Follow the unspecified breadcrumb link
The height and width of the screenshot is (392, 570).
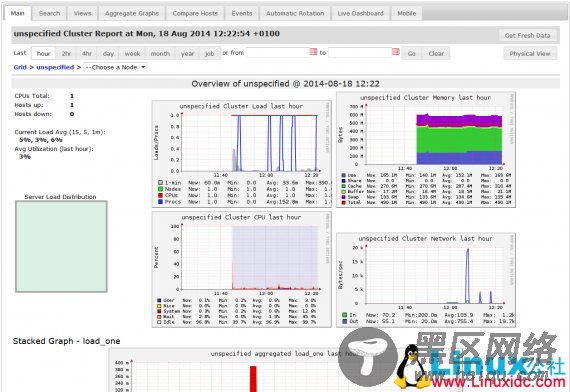(x=55, y=67)
